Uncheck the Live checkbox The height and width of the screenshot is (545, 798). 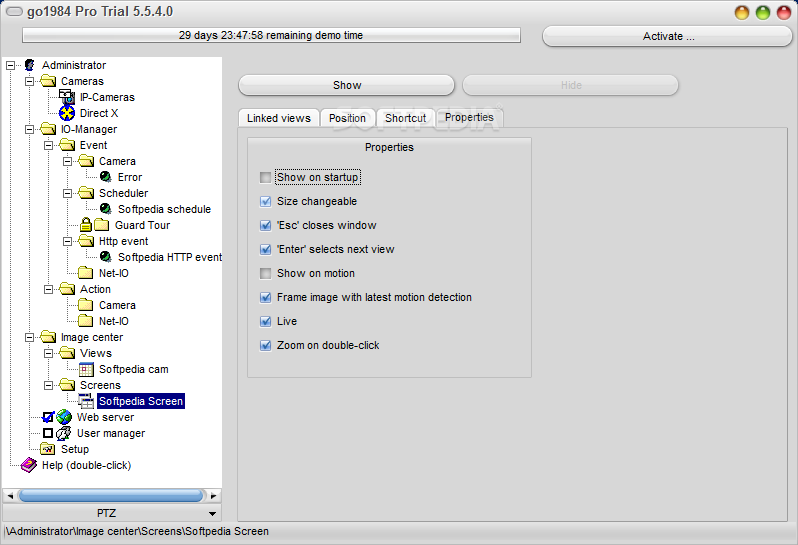tap(265, 321)
